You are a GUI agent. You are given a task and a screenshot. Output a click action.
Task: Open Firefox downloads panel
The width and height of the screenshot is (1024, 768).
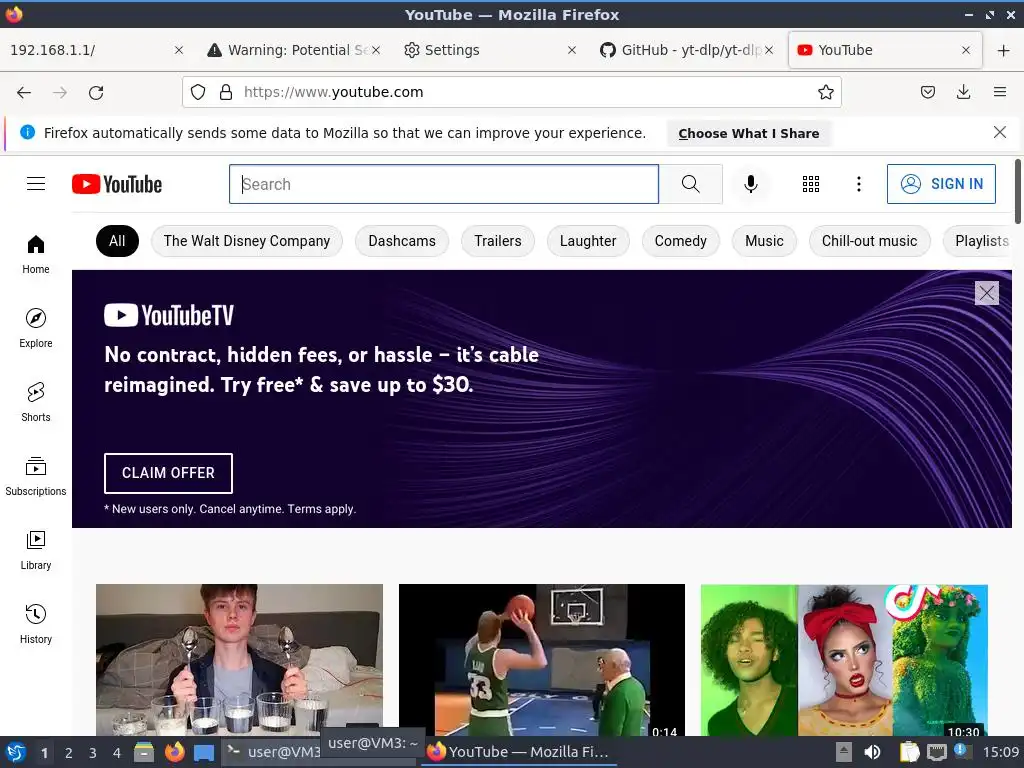[x=963, y=92]
